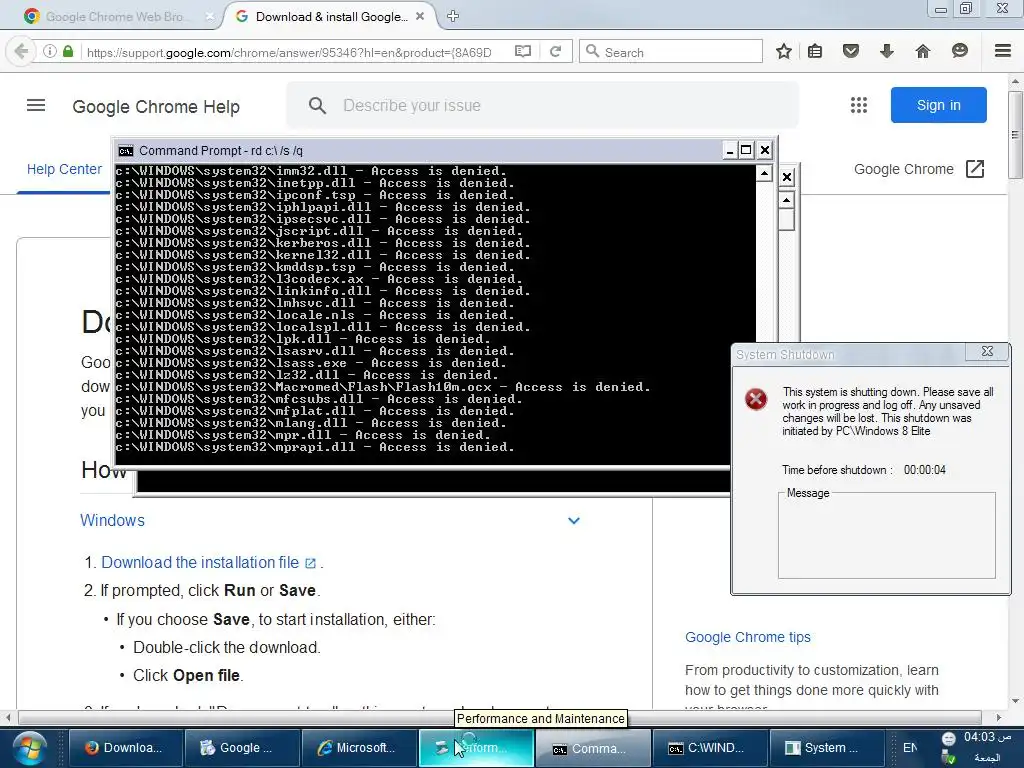Open the external icon beside installation file link
The width and height of the screenshot is (1024, 768).
pos(310,563)
